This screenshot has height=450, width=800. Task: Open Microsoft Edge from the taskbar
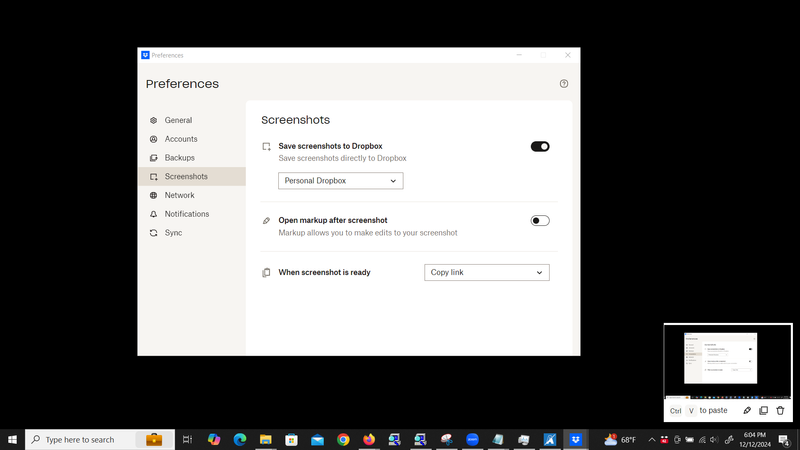coord(240,440)
